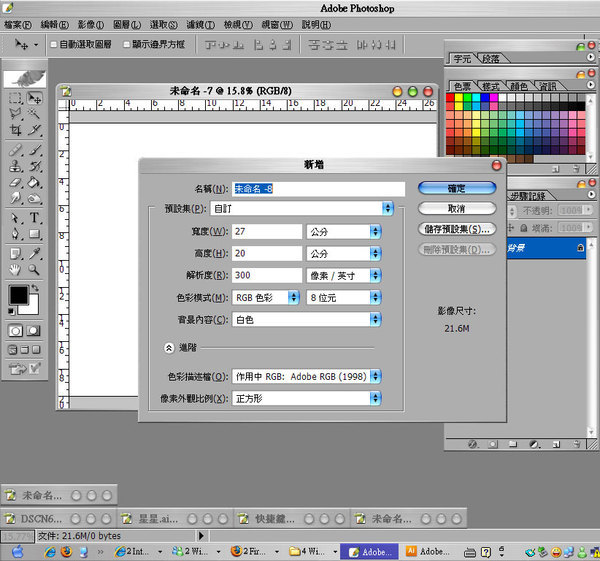Enable the 自動選取圖層 checkbox

[x=53, y=44]
